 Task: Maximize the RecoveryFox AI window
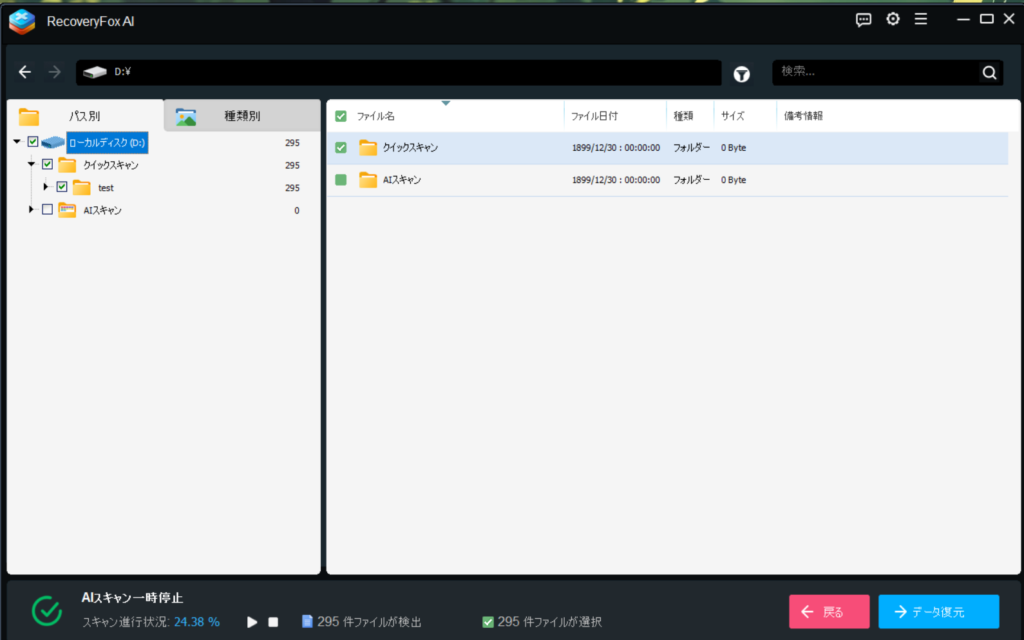[x=987, y=19]
